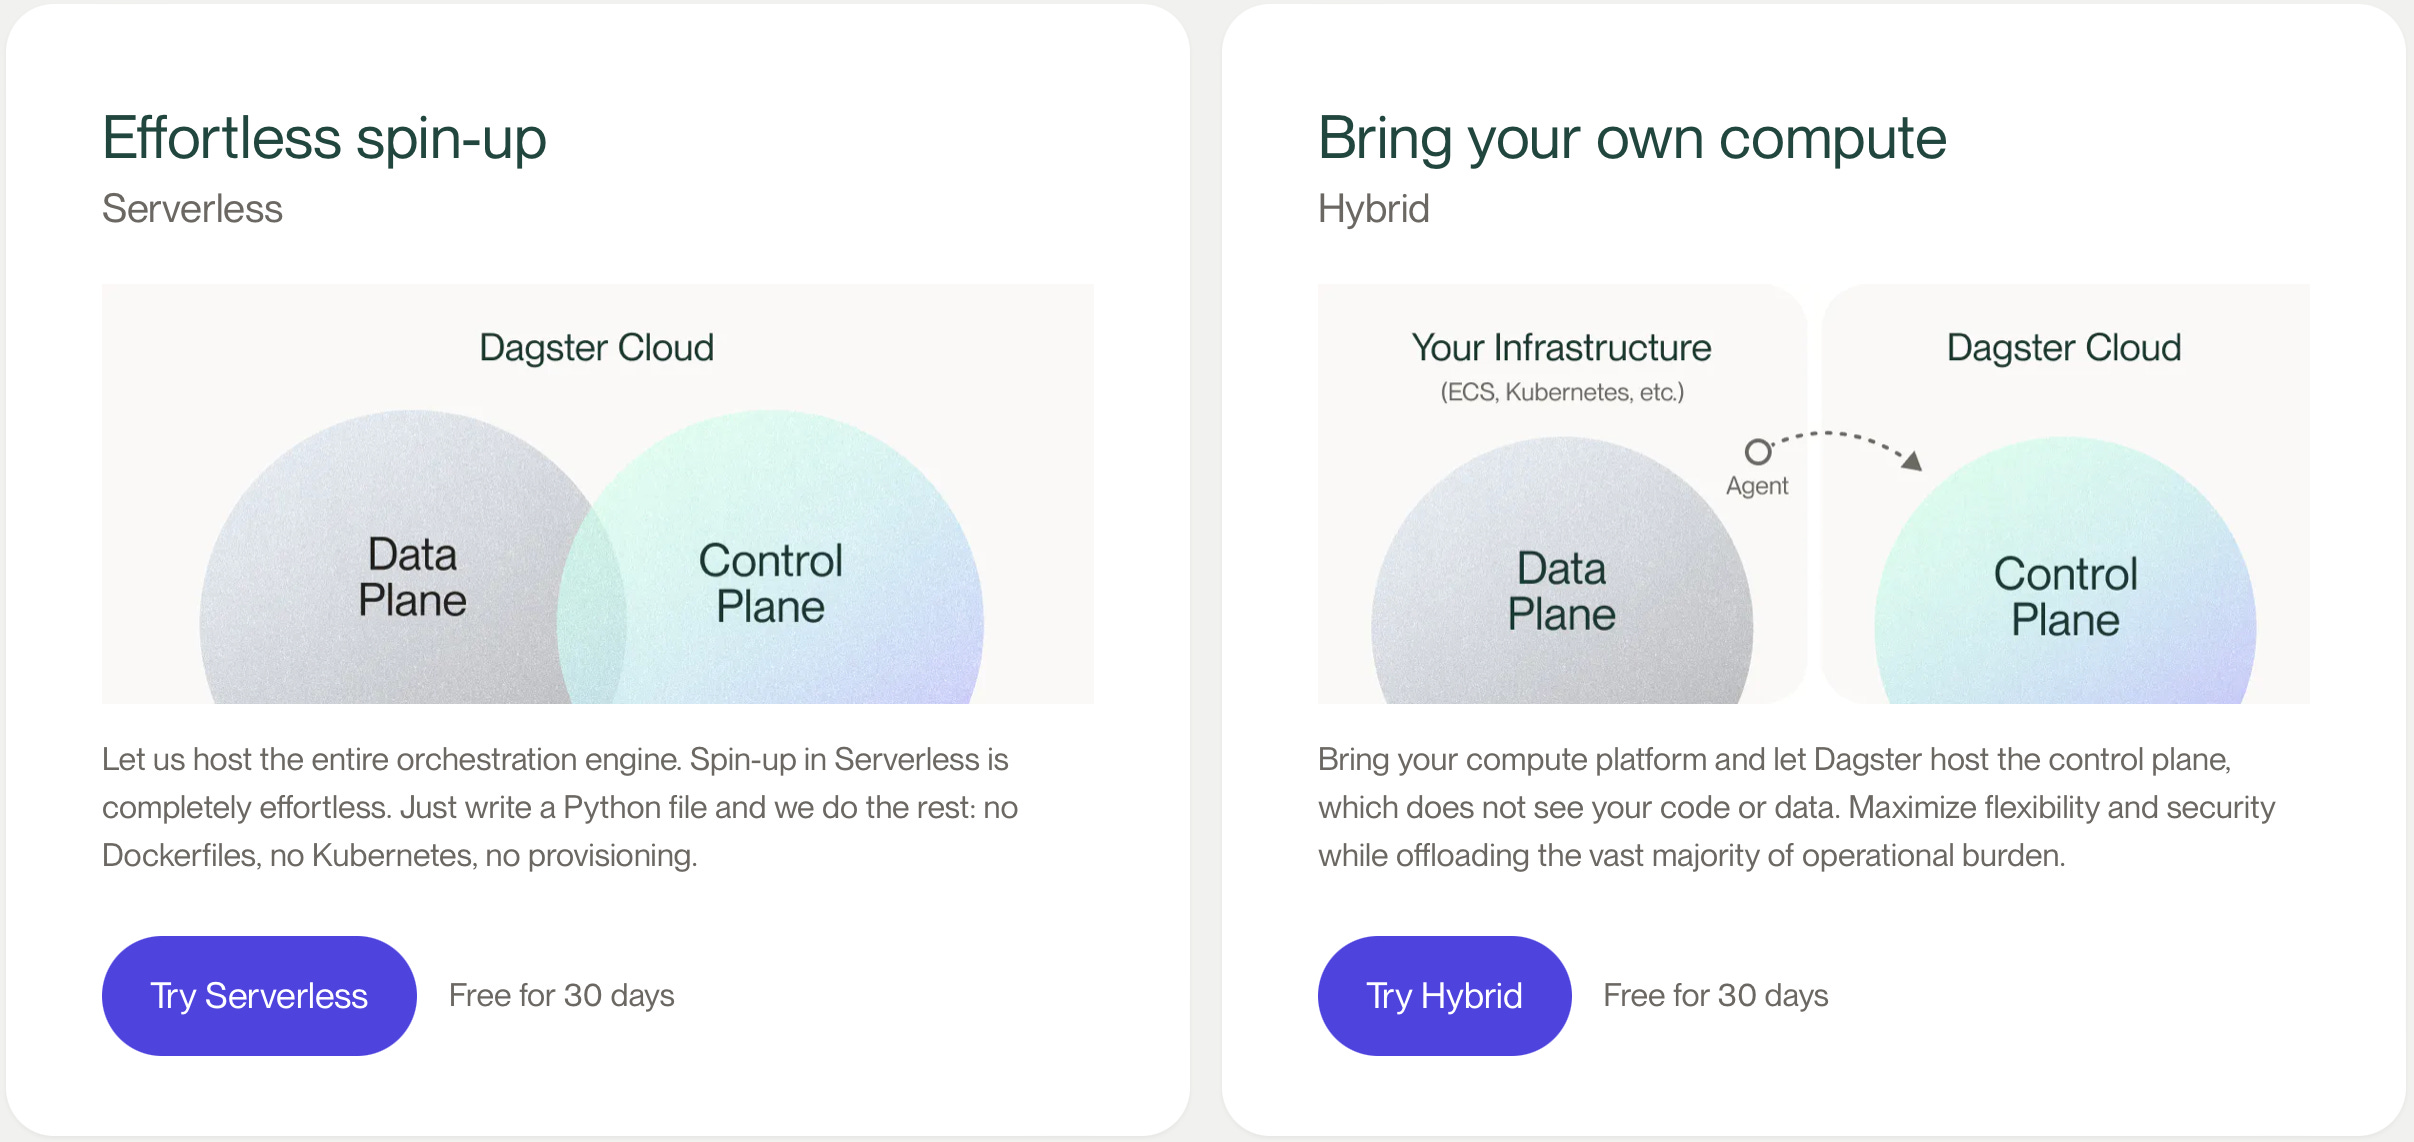Click the Hybrid subtitle text
Screen dimensions: 2414x1142
1373,209
